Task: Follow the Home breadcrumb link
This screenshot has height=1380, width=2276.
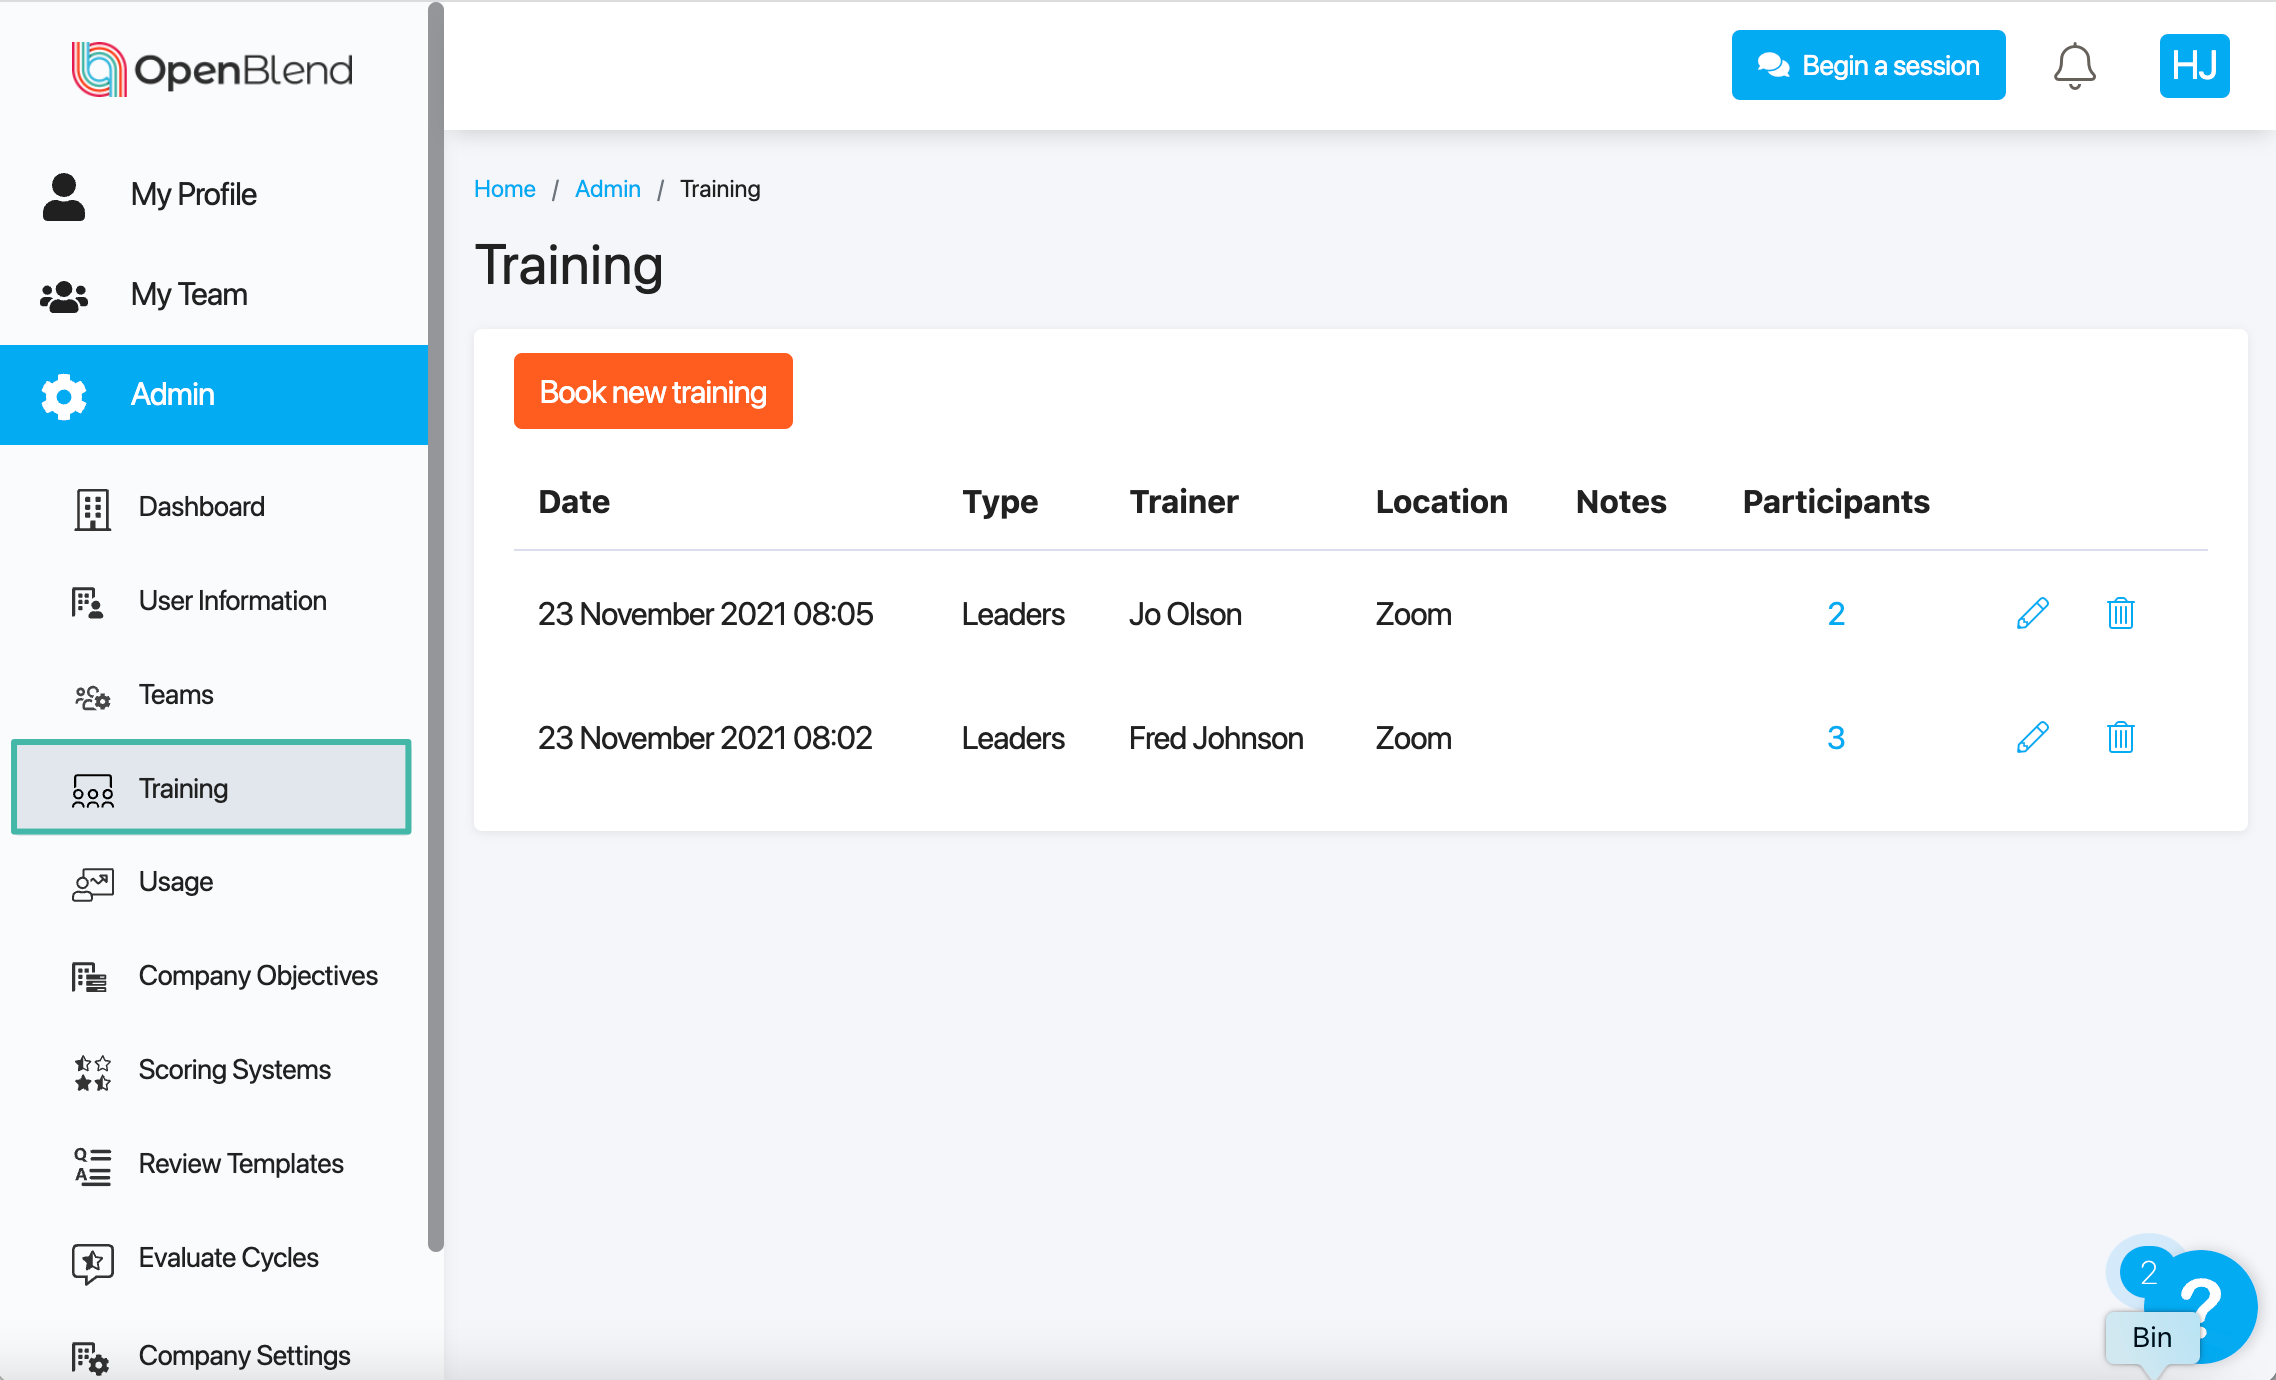Action: pos(504,189)
